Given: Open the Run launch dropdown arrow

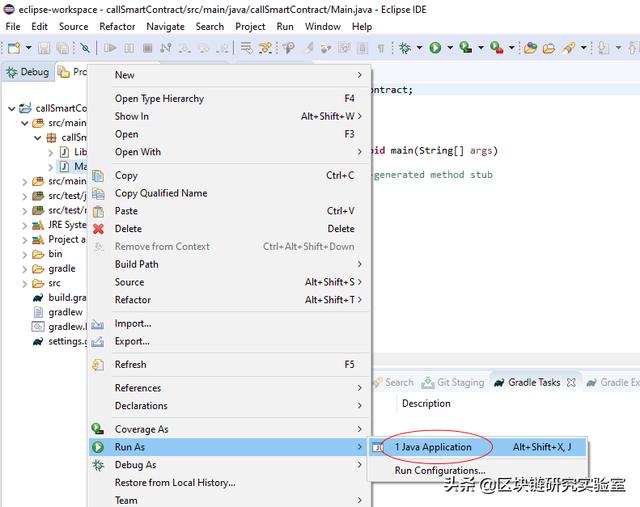Looking at the screenshot, I should [x=450, y=48].
